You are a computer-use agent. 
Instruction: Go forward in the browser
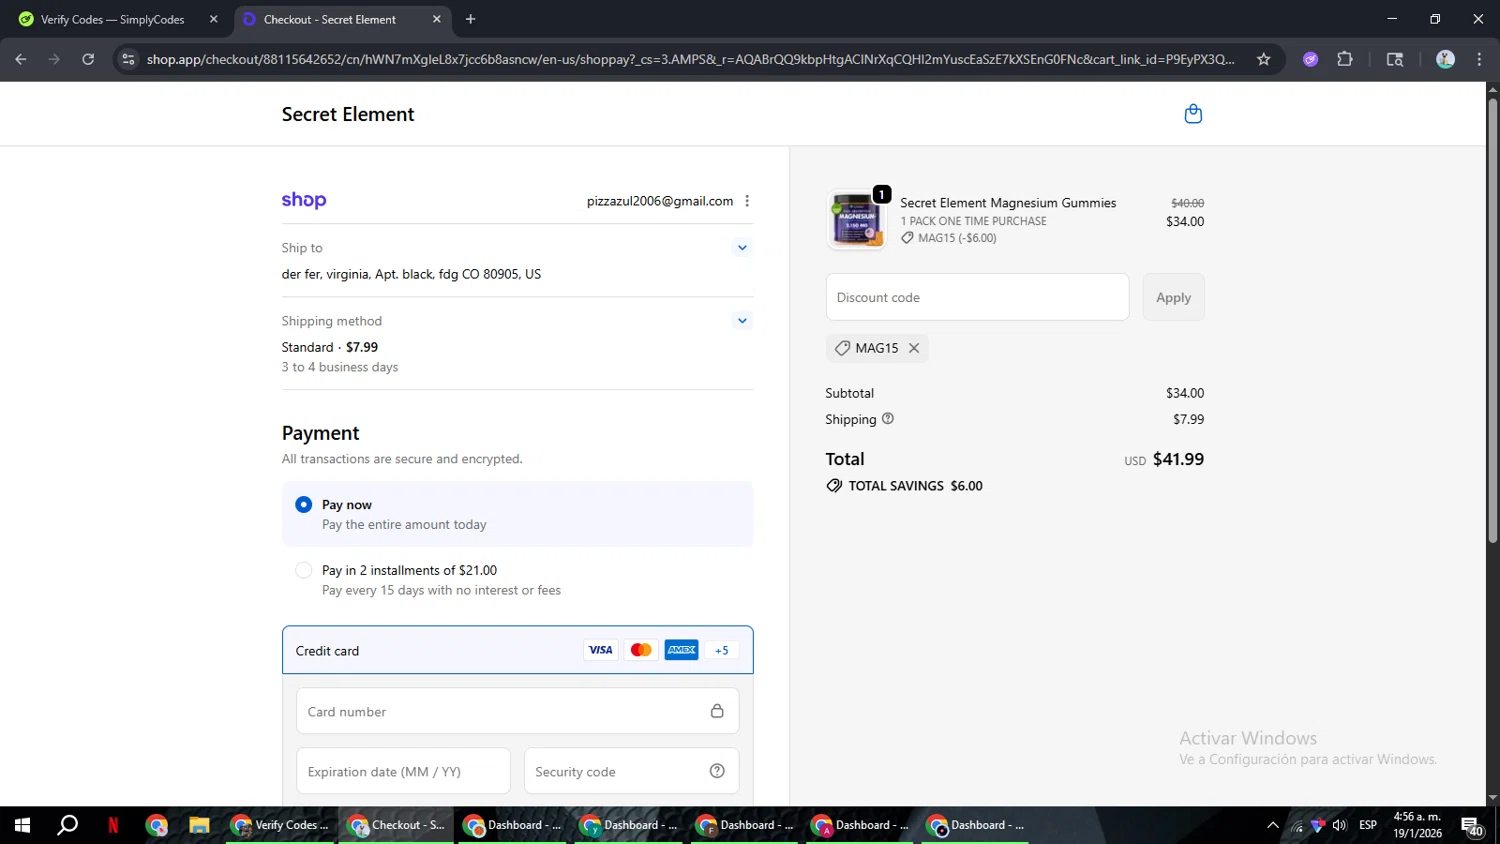[x=54, y=59]
